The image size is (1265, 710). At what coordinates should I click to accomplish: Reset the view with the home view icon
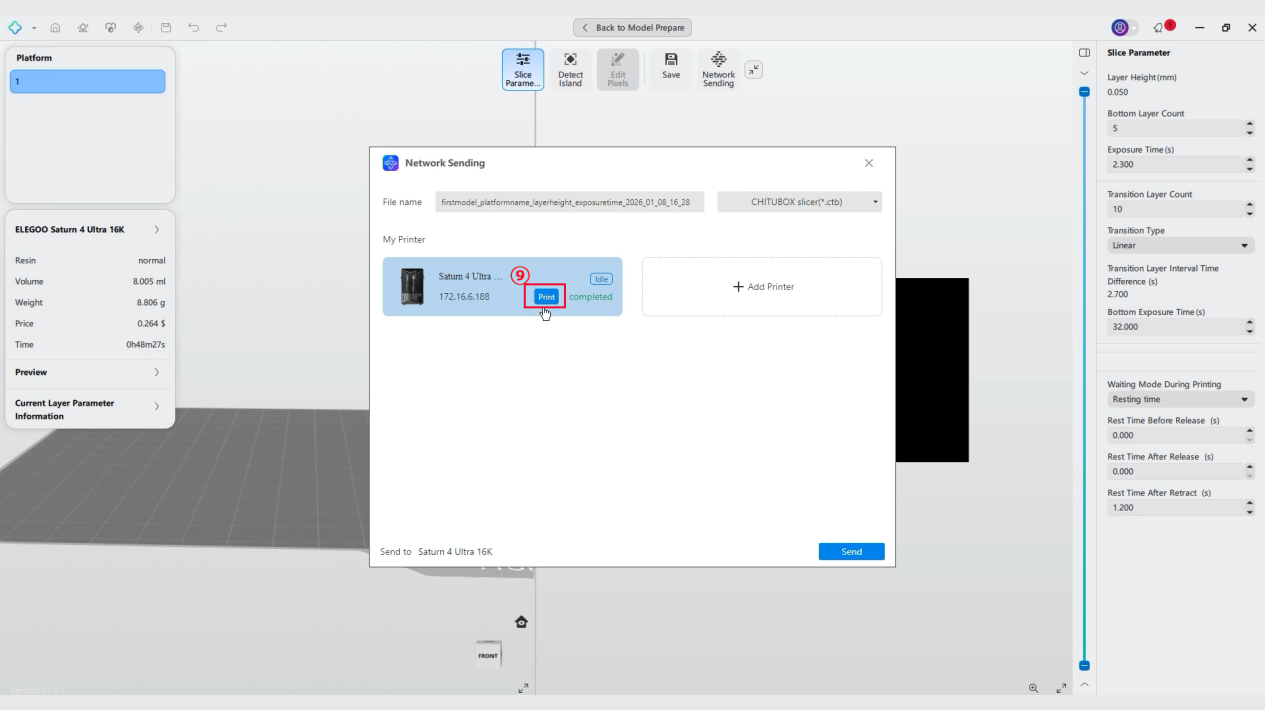[x=521, y=621]
